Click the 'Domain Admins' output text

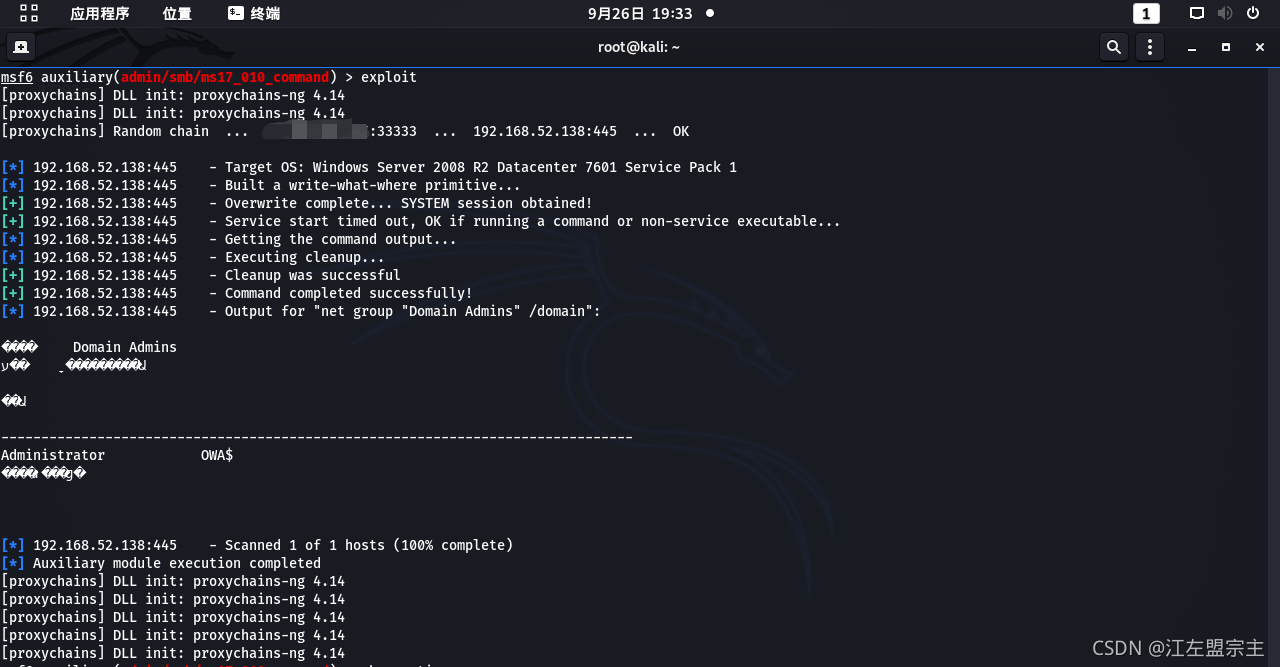125,347
